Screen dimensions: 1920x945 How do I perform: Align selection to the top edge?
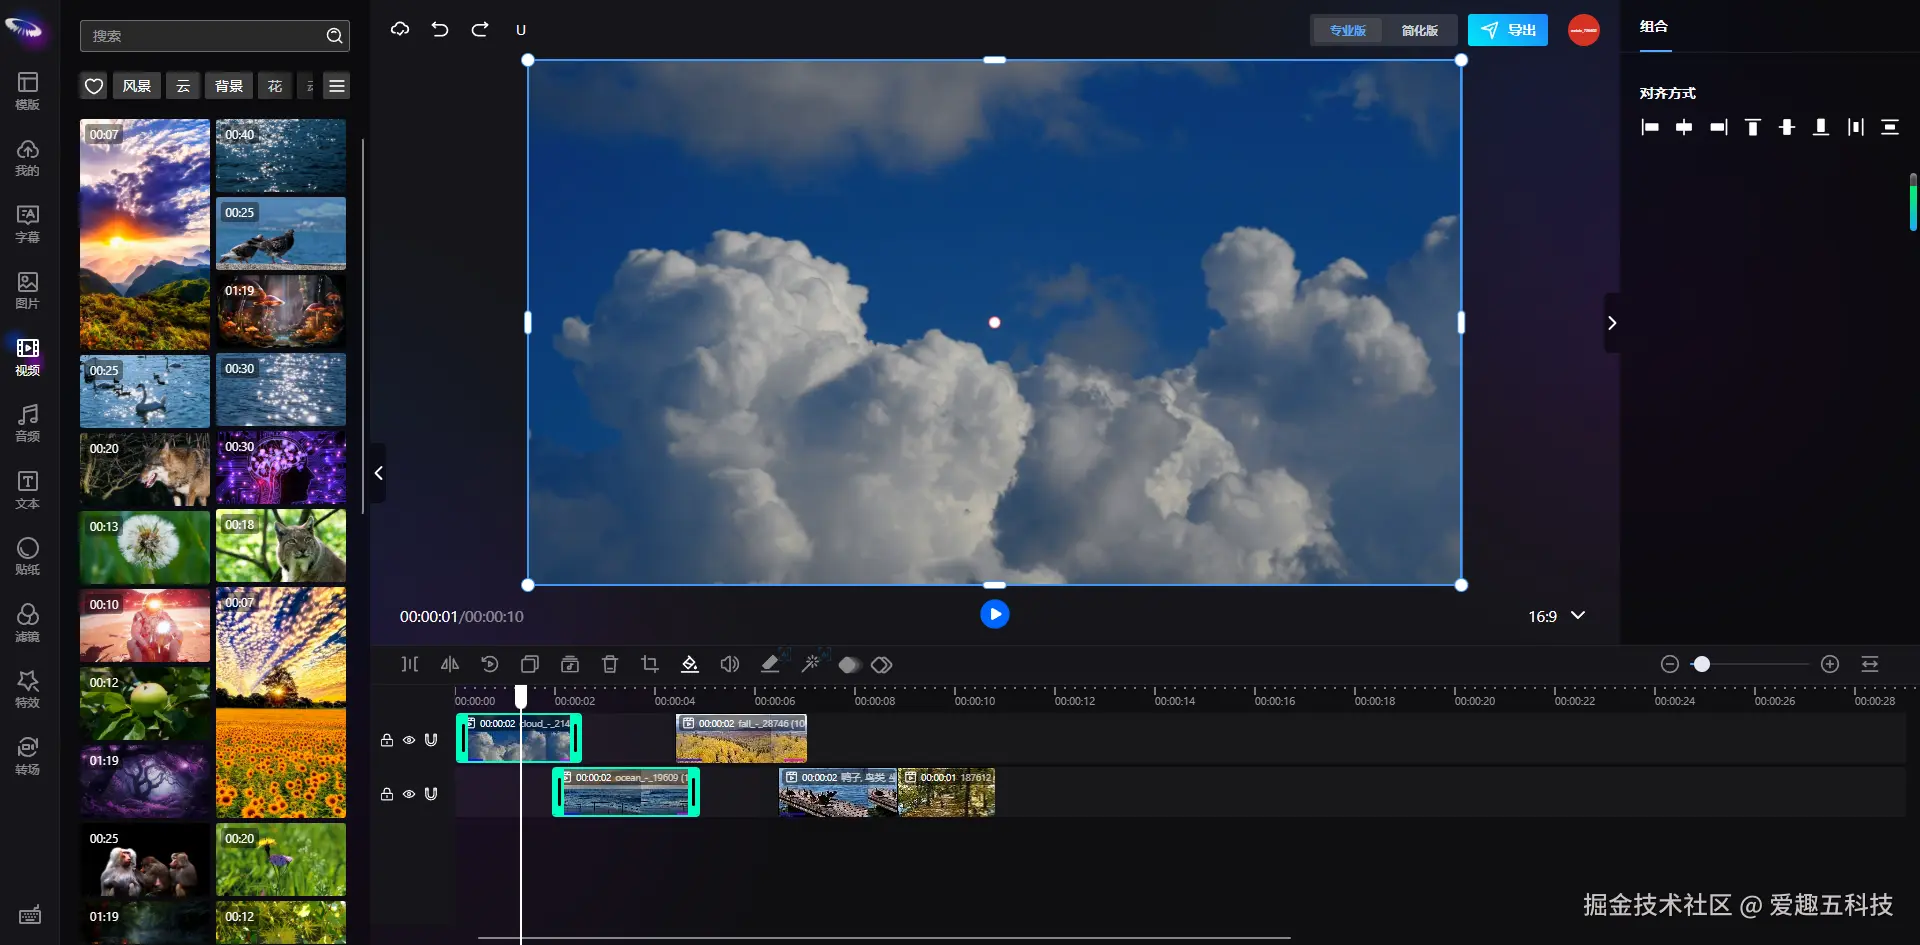tap(1753, 127)
